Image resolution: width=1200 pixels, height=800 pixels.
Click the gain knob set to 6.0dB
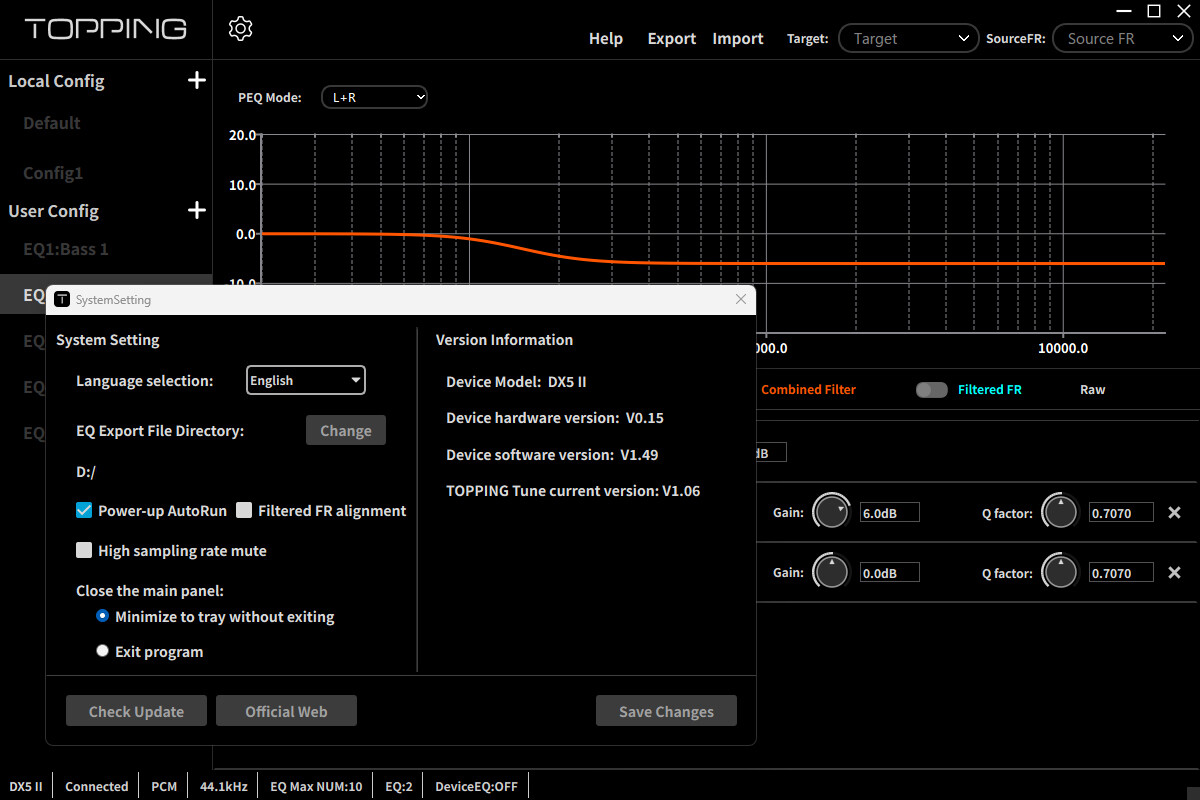click(x=831, y=512)
